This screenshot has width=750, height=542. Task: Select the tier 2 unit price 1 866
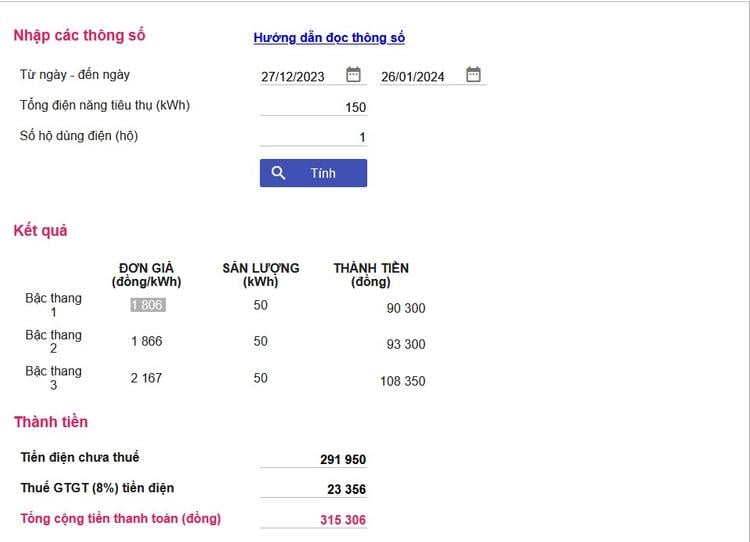pos(146,341)
